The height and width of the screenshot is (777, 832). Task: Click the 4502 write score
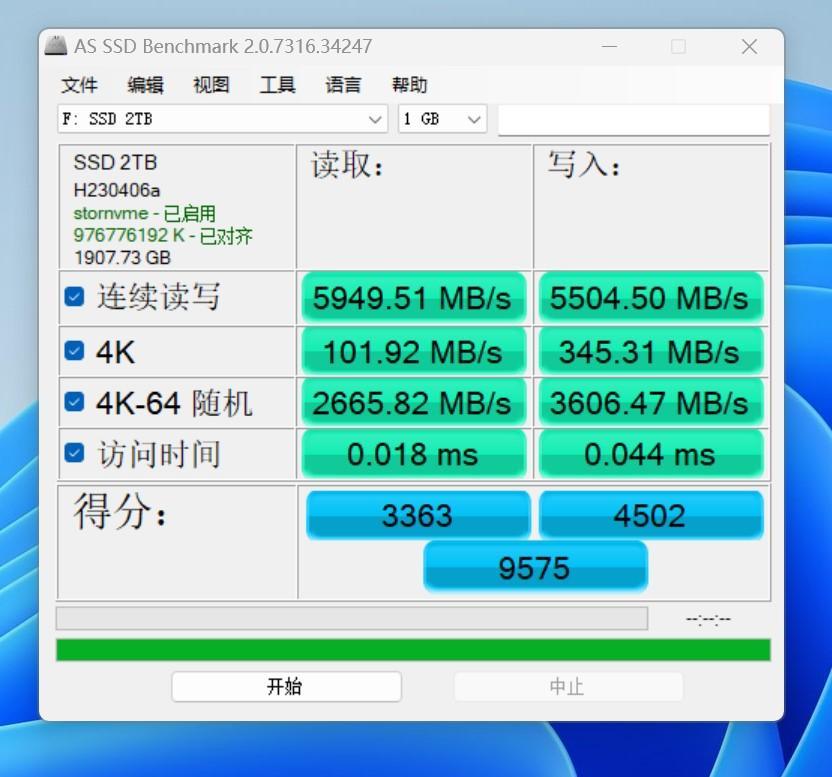[x=651, y=515]
